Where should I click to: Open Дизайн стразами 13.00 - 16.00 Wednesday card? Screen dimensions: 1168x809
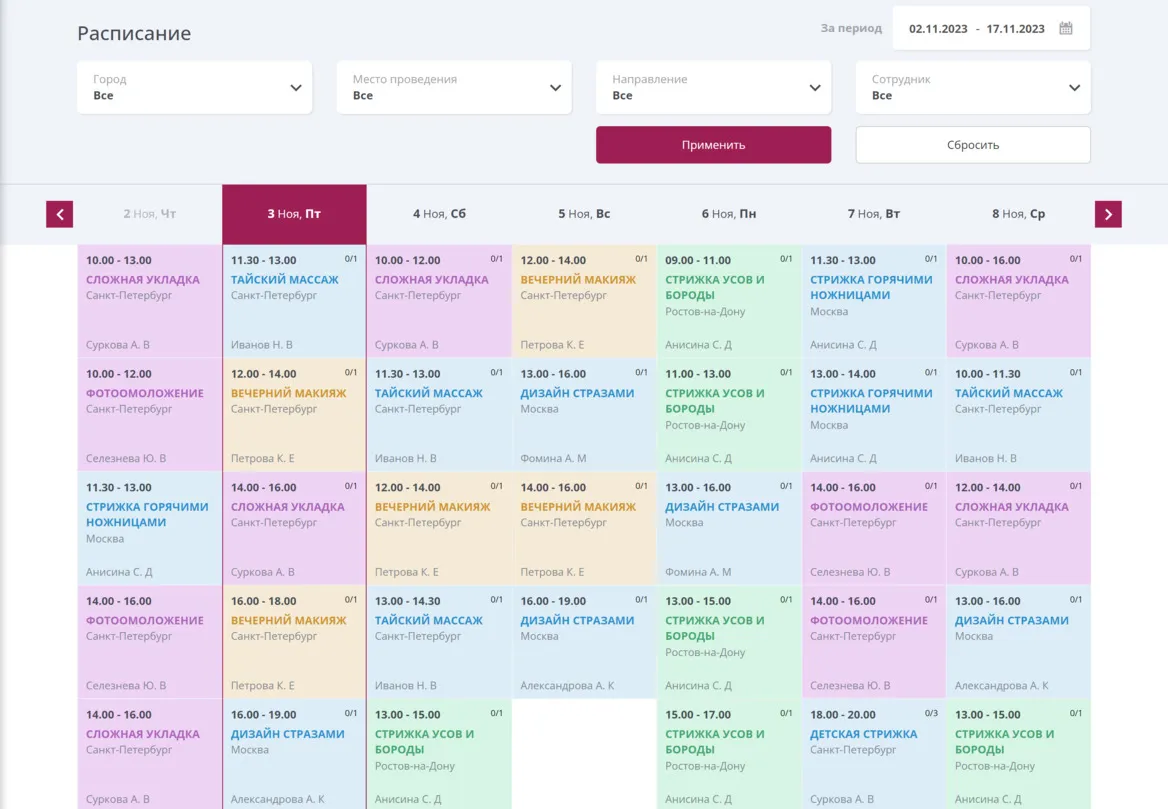pos(1018,642)
